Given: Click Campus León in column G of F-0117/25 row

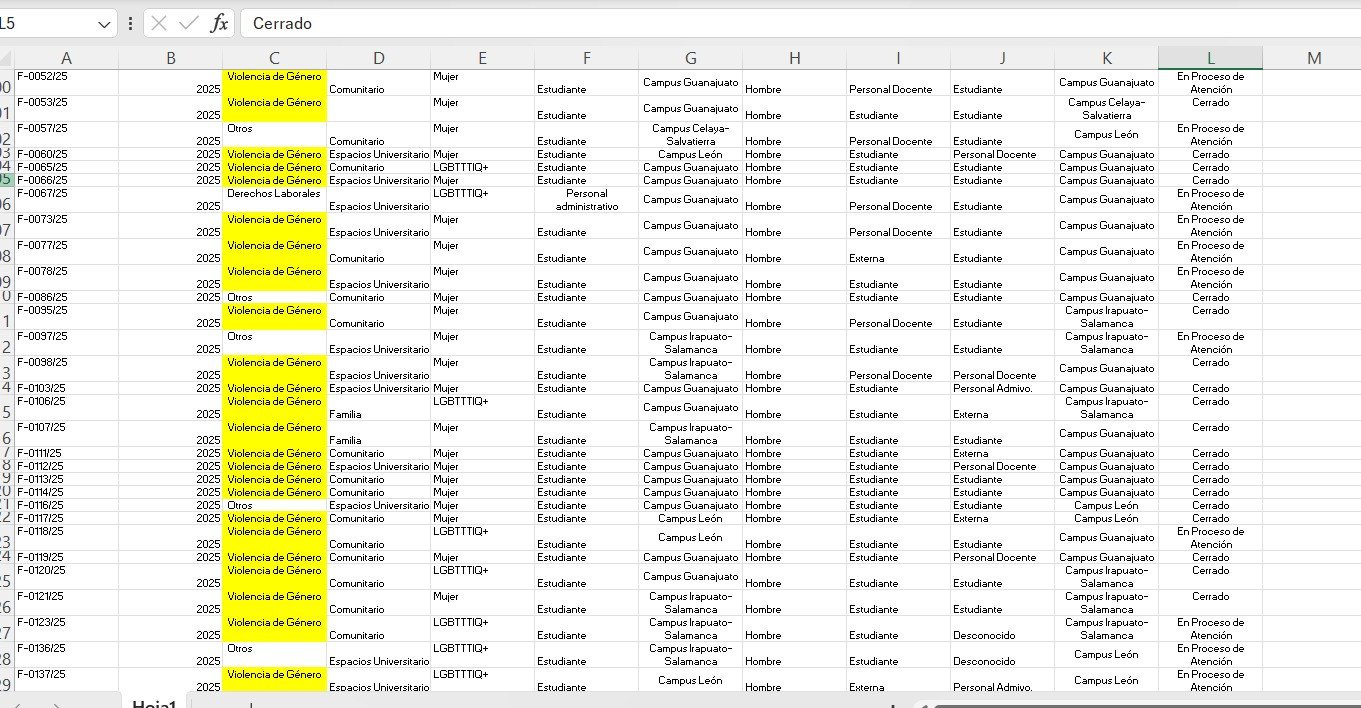Looking at the screenshot, I should [690, 518].
